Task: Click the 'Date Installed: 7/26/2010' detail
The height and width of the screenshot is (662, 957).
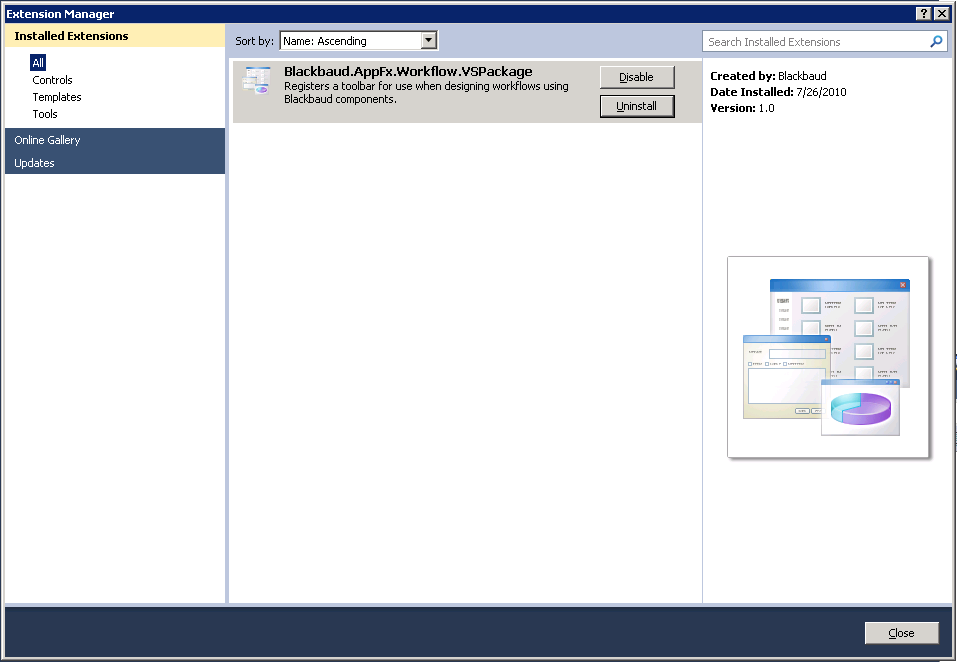Action: coord(778,92)
